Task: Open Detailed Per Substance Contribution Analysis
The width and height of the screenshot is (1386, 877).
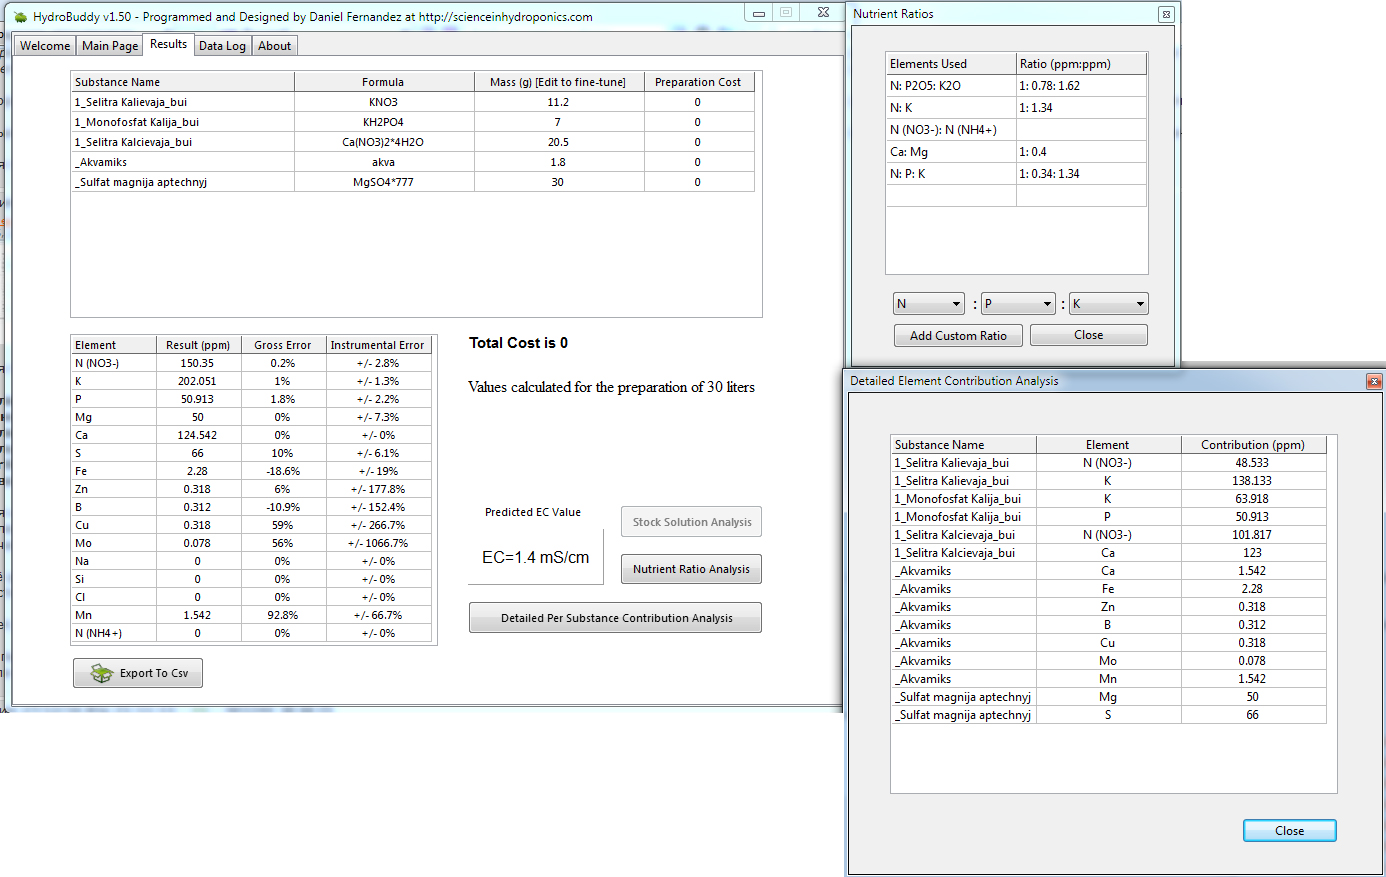Action: tap(616, 618)
